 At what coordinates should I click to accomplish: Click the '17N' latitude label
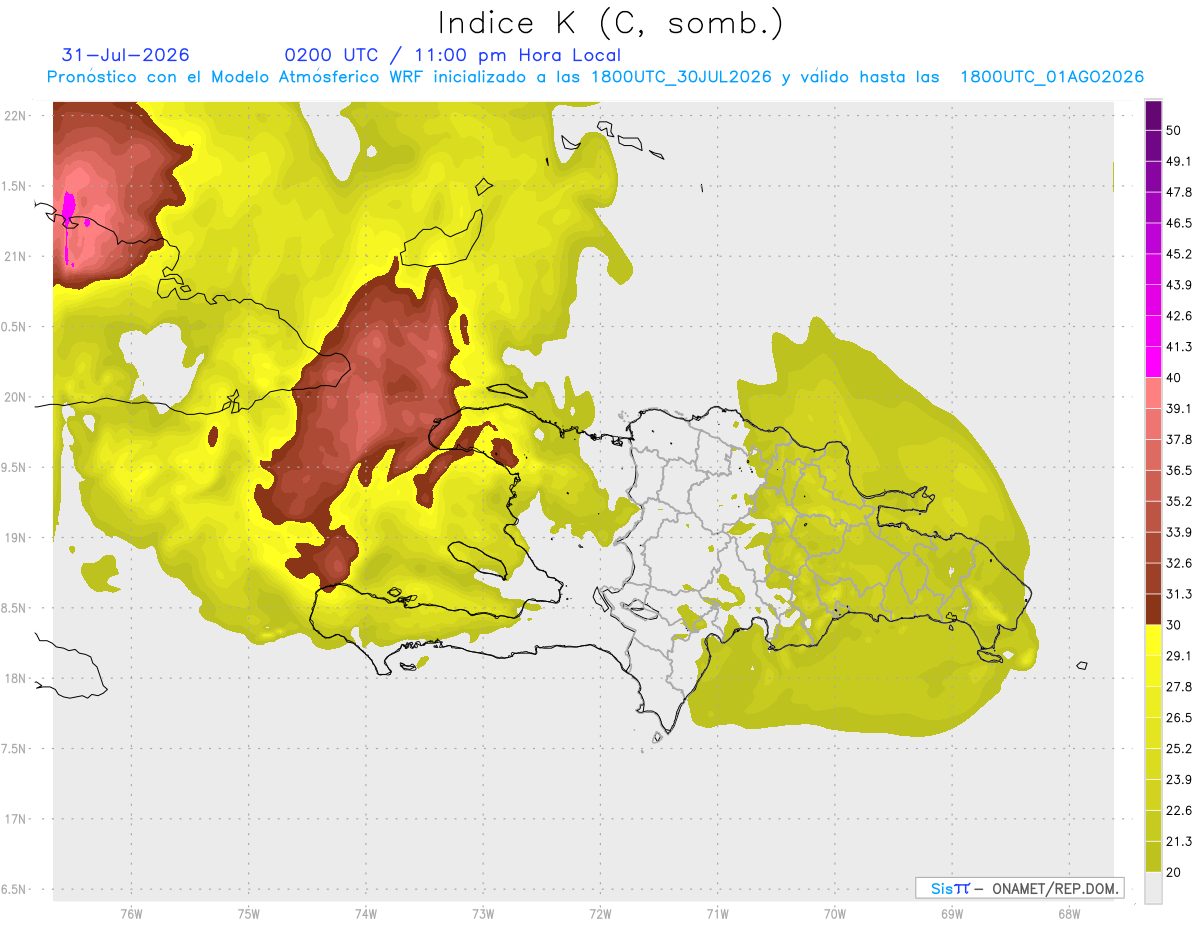click(15, 819)
